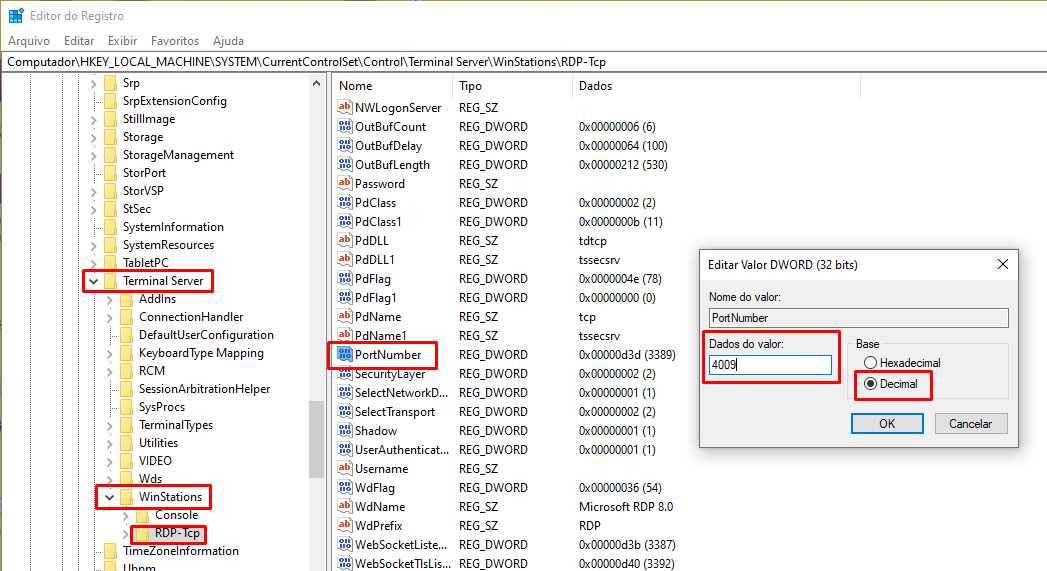Expand the TerminalTypes subkey
Image resolution: width=1047 pixels, height=571 pixels.
110,426
